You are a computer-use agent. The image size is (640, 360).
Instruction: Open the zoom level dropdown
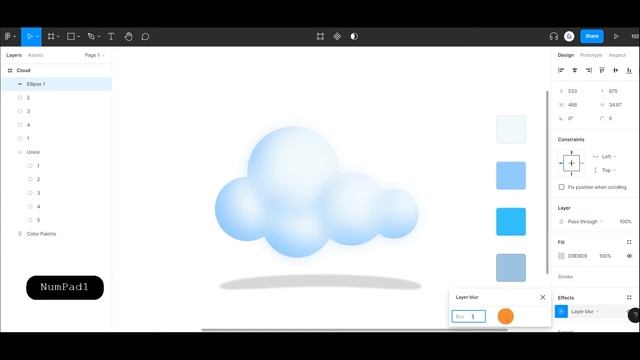[635, 36]
